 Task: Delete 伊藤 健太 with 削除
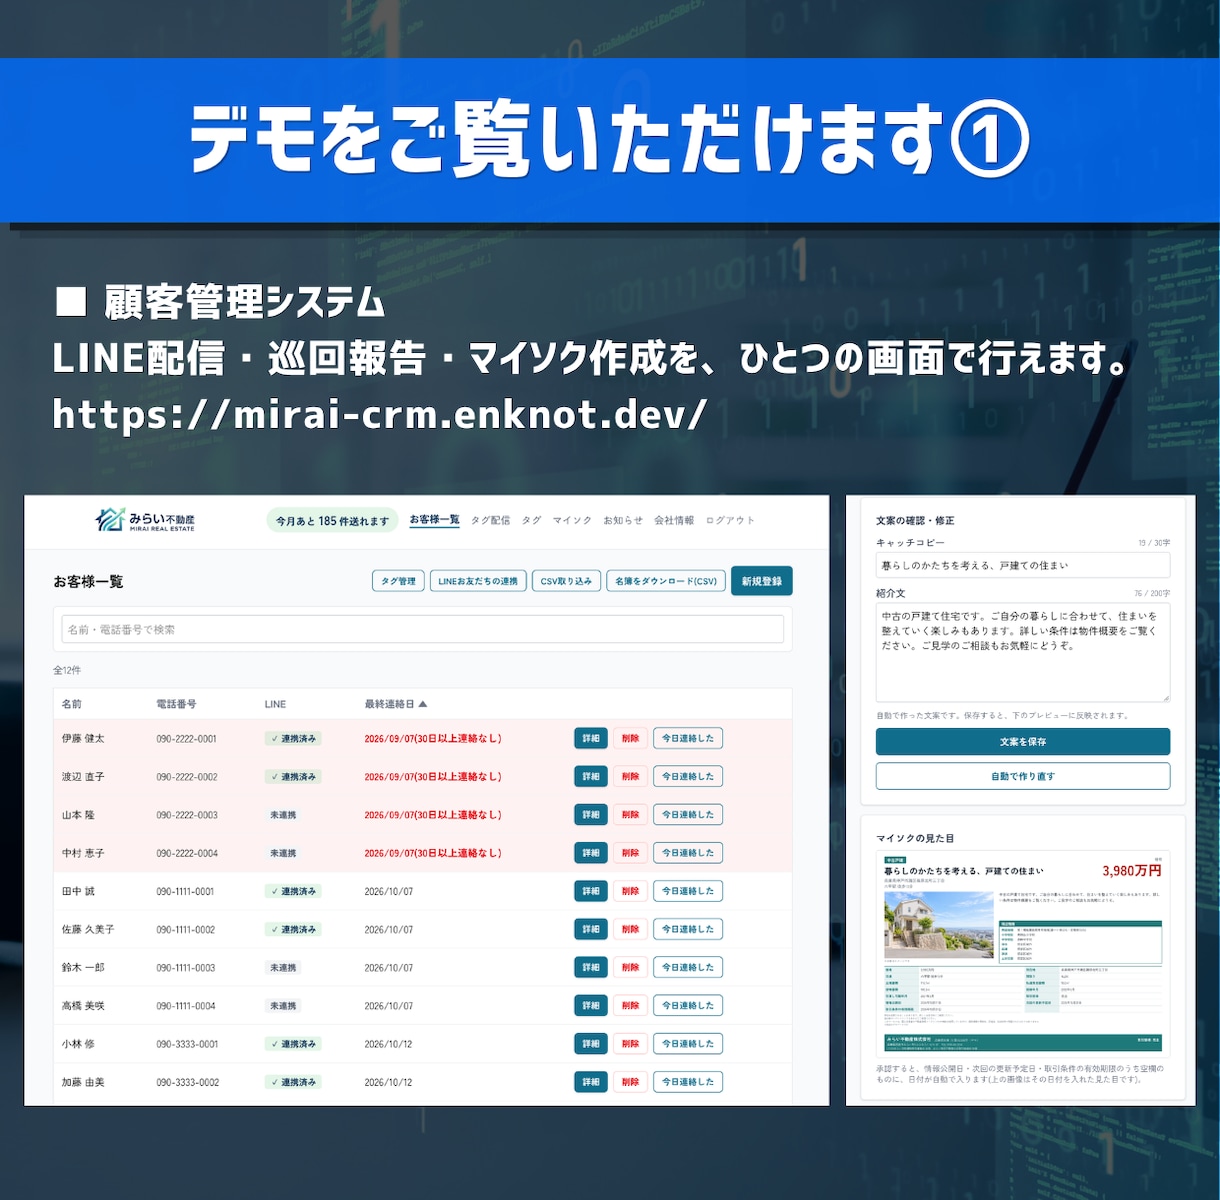pyautogui.click(x=630, y=738)
